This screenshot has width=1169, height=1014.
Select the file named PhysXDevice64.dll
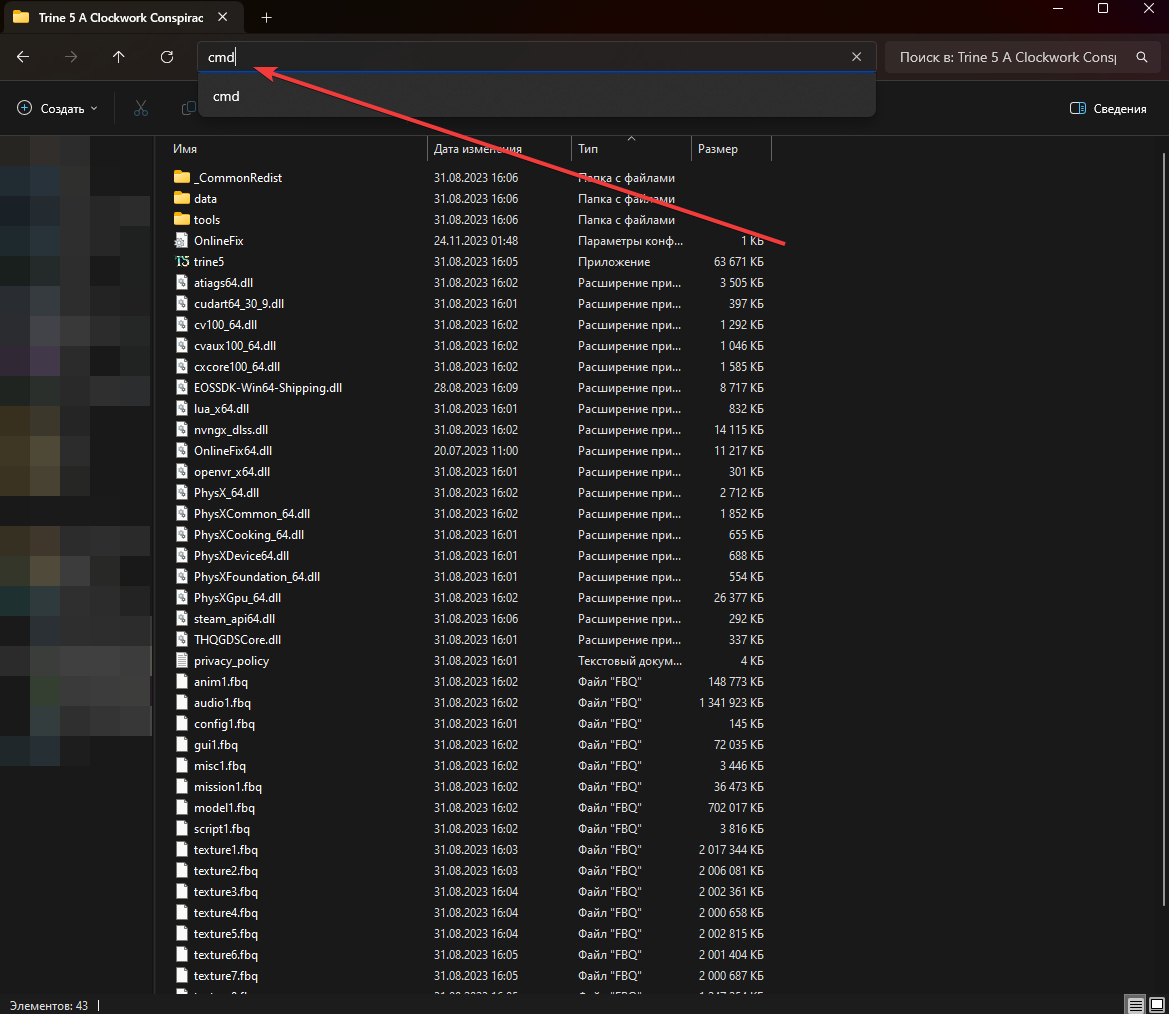click(x=242, y=555)
